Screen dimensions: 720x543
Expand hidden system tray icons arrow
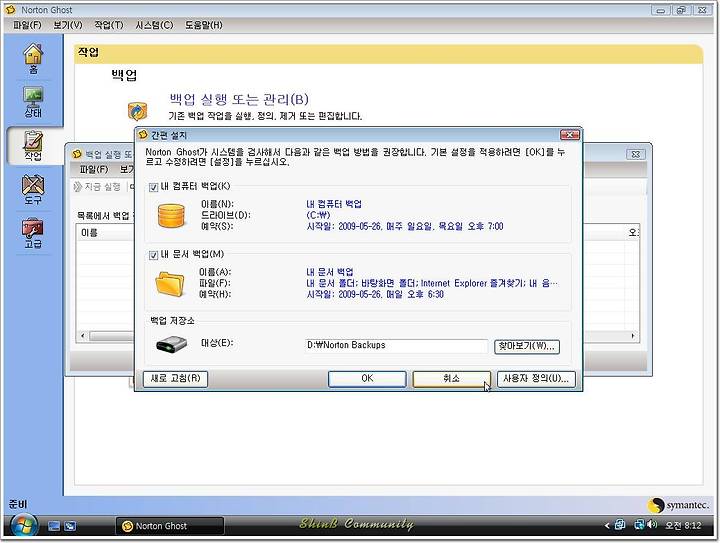point(607,525)
